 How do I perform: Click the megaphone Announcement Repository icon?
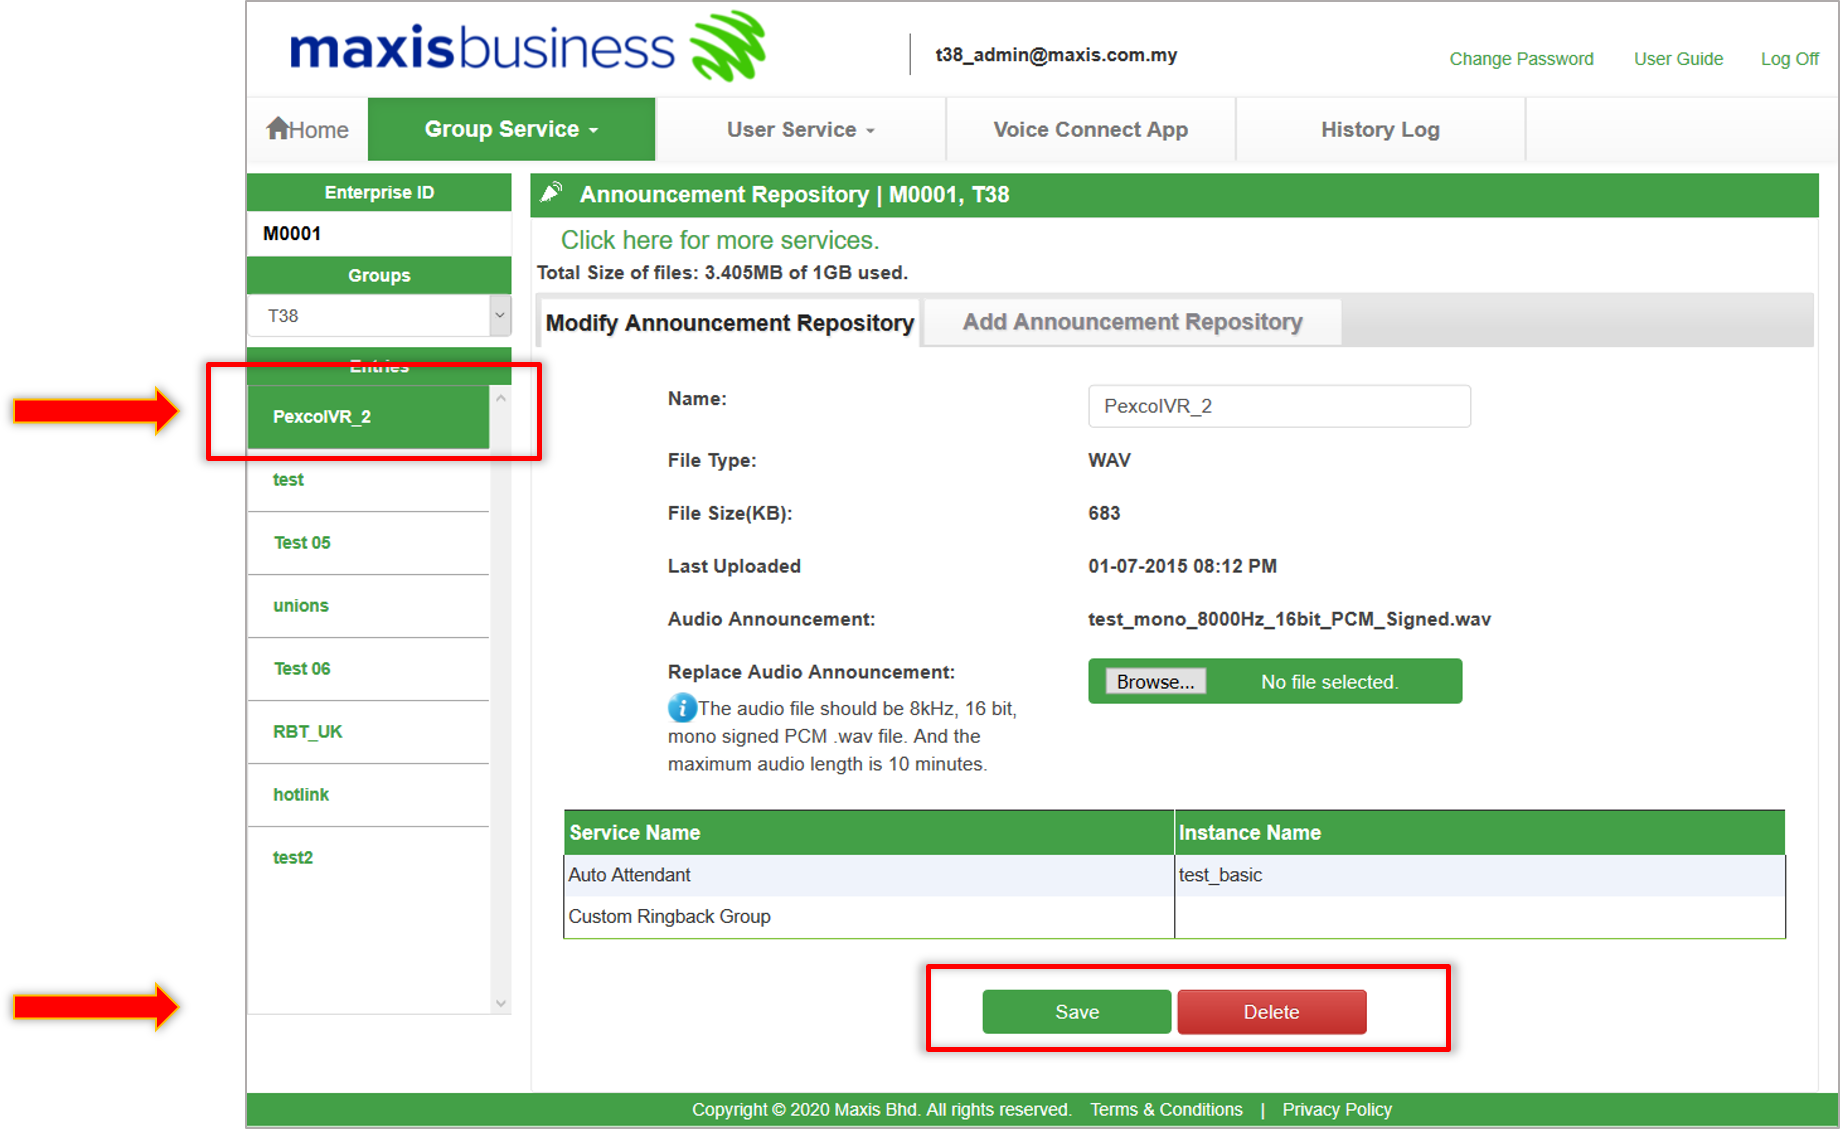553,194
